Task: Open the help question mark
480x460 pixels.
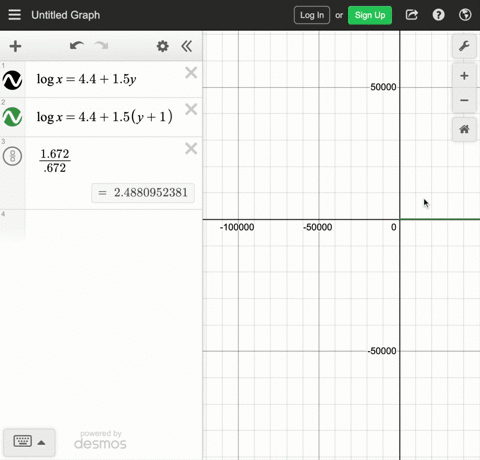Action: click(x=438, y=15)
